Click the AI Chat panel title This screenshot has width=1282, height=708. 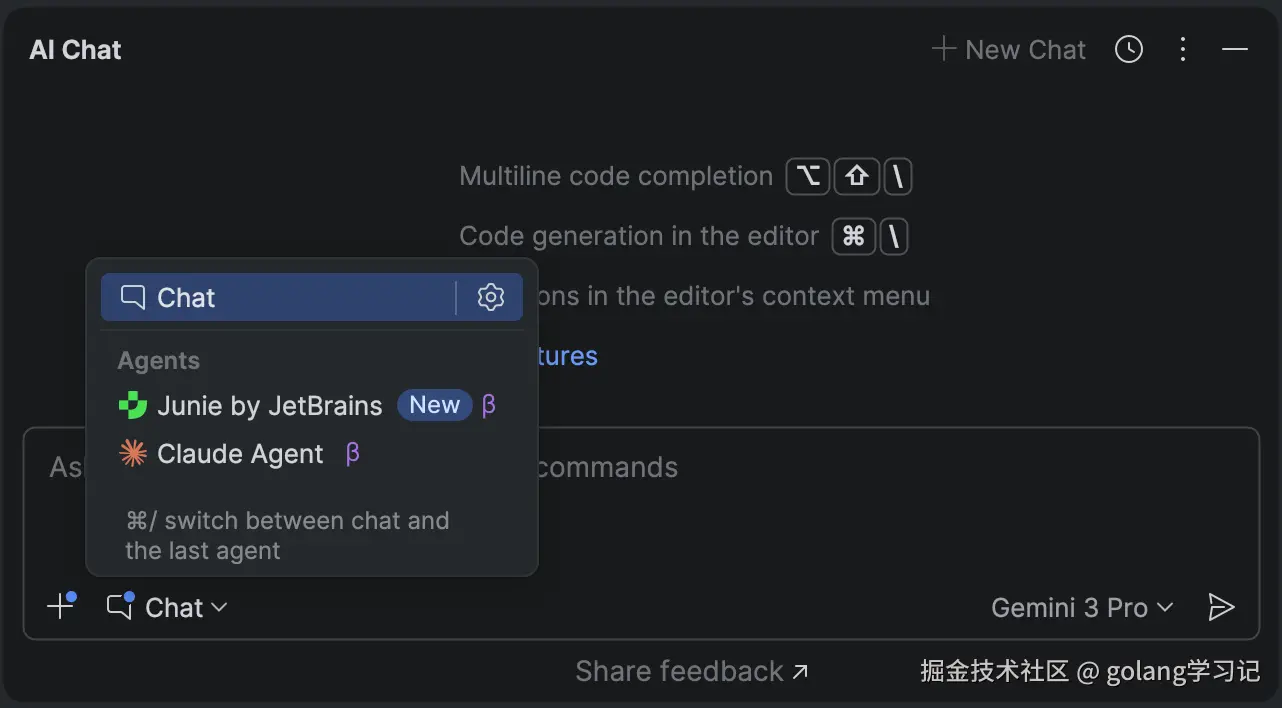tap(76, 50)
